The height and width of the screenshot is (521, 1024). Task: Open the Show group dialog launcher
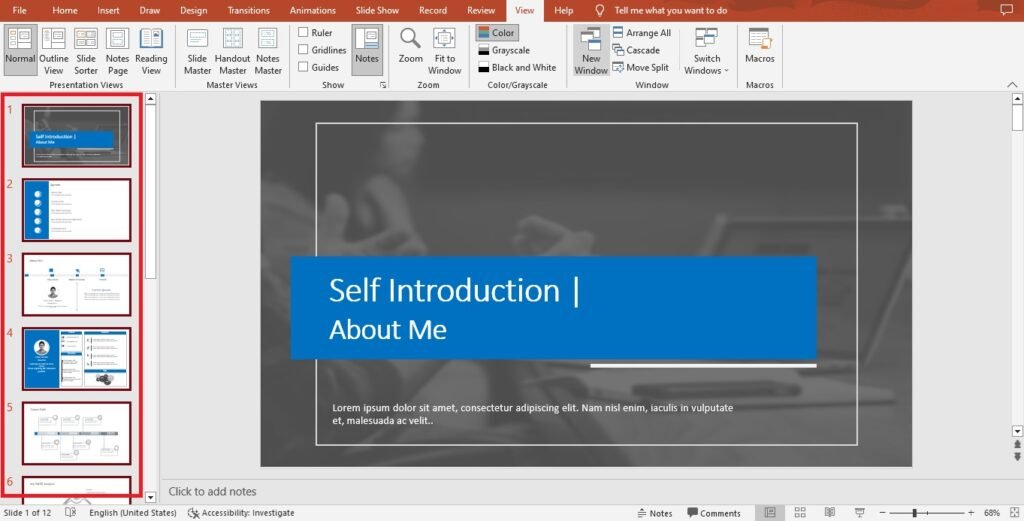383,85
